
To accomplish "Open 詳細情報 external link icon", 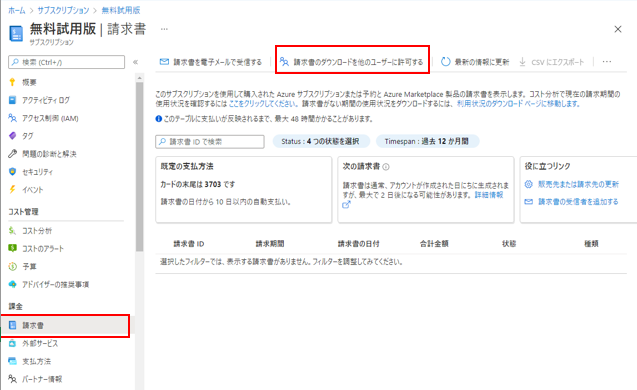I will (x=346, y=205).
